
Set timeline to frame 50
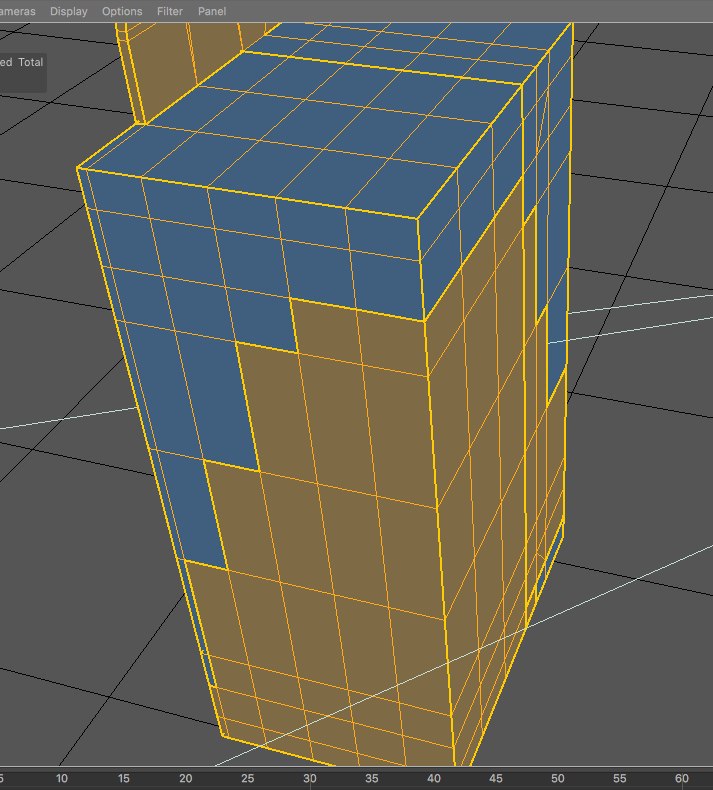click(x=557, y=778)
